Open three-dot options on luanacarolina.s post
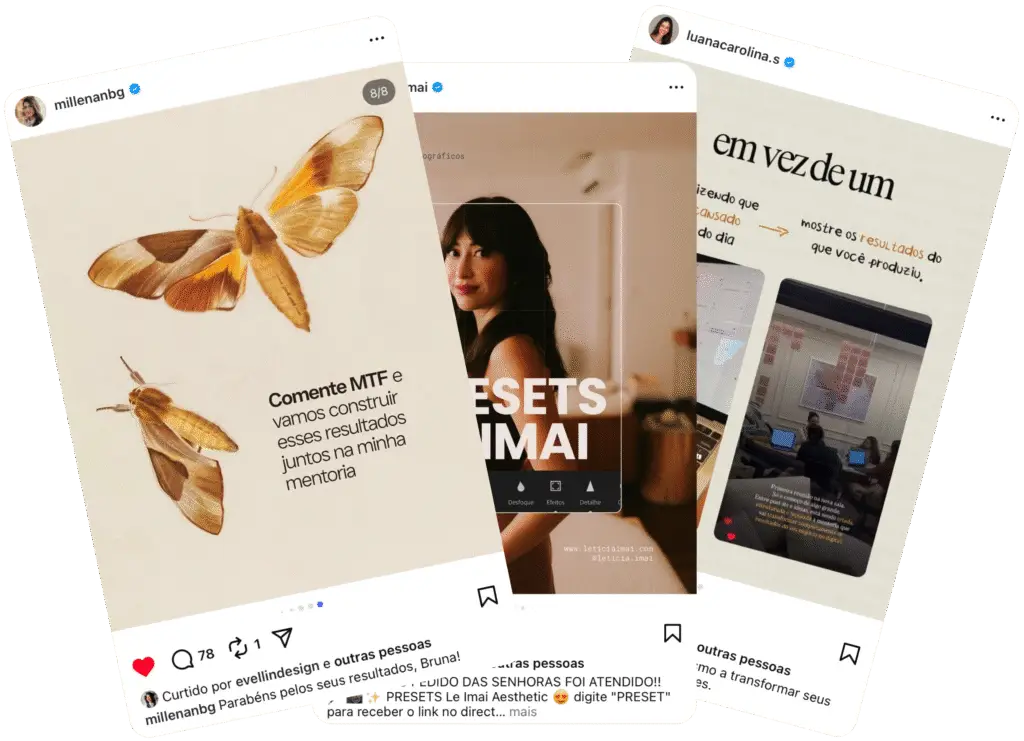The image size is (1024, 741). pos(997,118)
